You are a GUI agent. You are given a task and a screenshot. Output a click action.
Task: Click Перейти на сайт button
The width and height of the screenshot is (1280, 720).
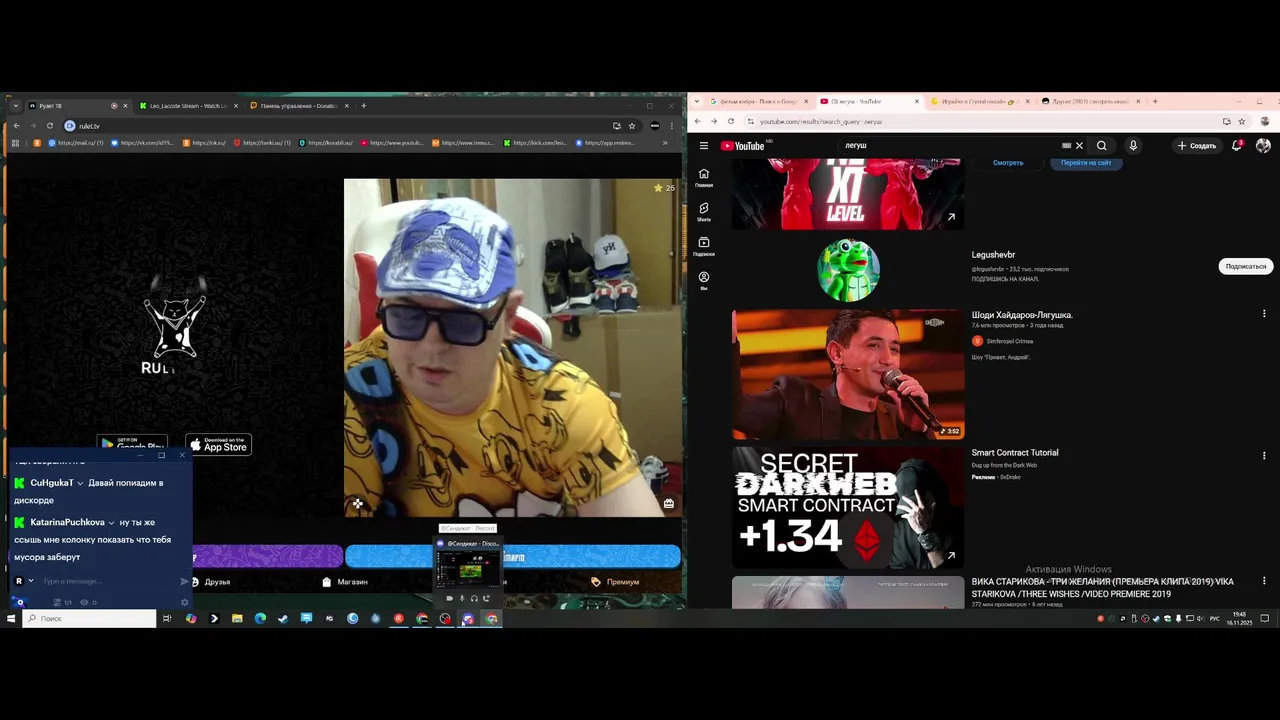tap(1086, 162)
